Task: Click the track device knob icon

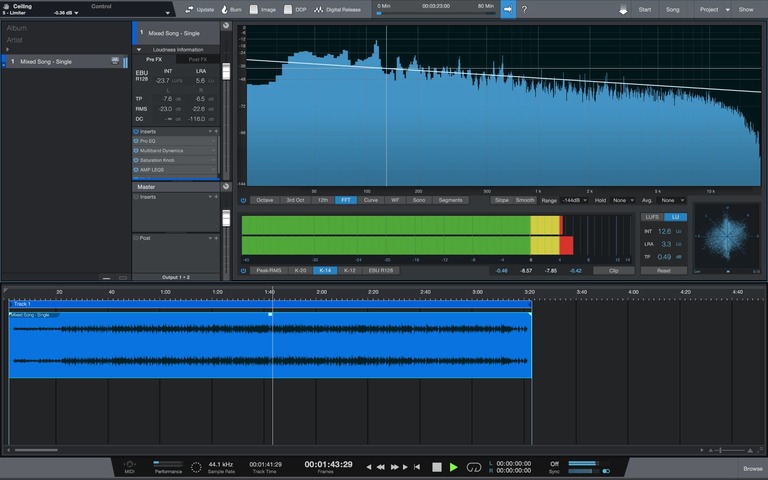Action: (x=226, y=25)
